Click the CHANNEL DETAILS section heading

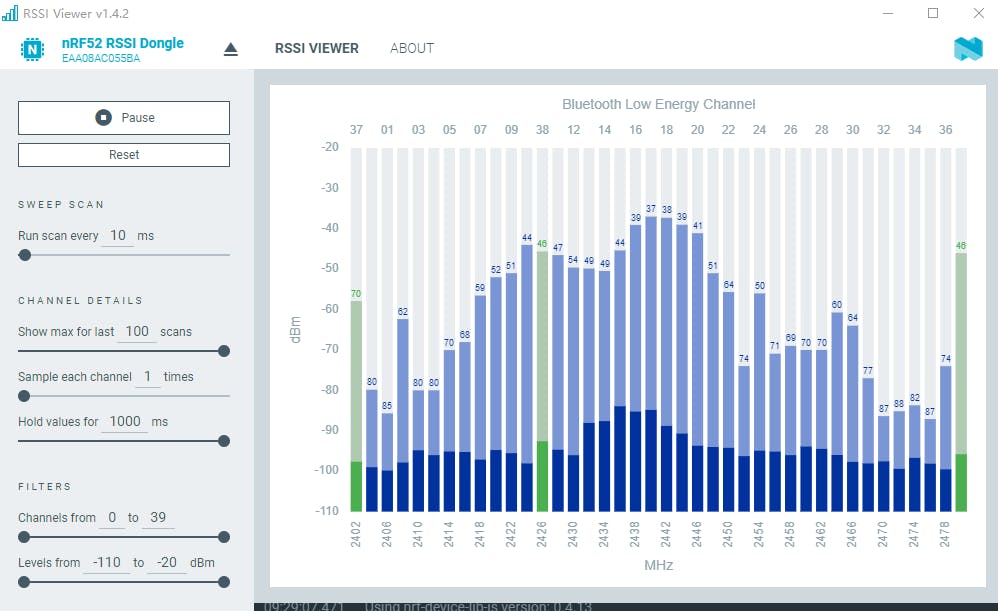pyautogui.click(x=80, y=300)
